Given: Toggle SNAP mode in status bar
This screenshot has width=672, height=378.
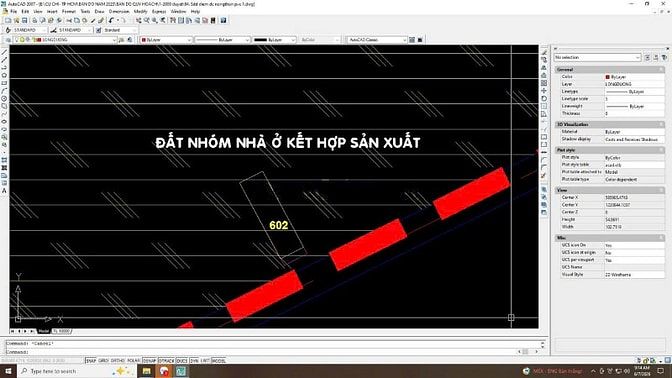Looking at the screenshot, I should pos(91,361).
